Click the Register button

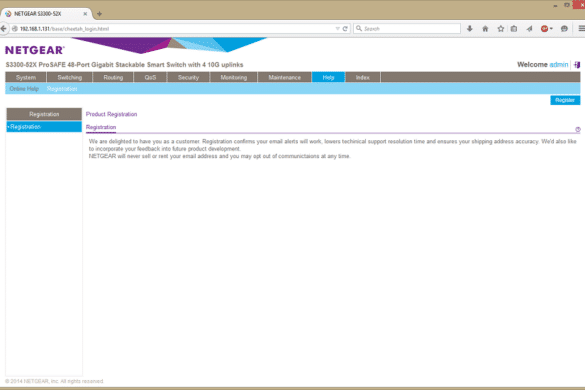565,100
